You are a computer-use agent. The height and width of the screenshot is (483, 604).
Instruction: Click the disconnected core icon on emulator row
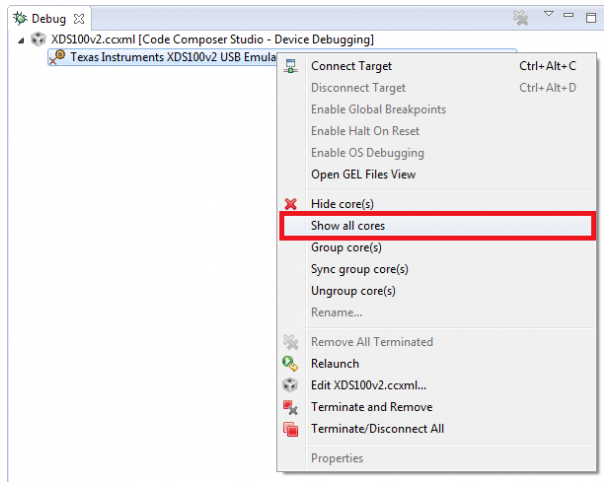coord(57,57)
